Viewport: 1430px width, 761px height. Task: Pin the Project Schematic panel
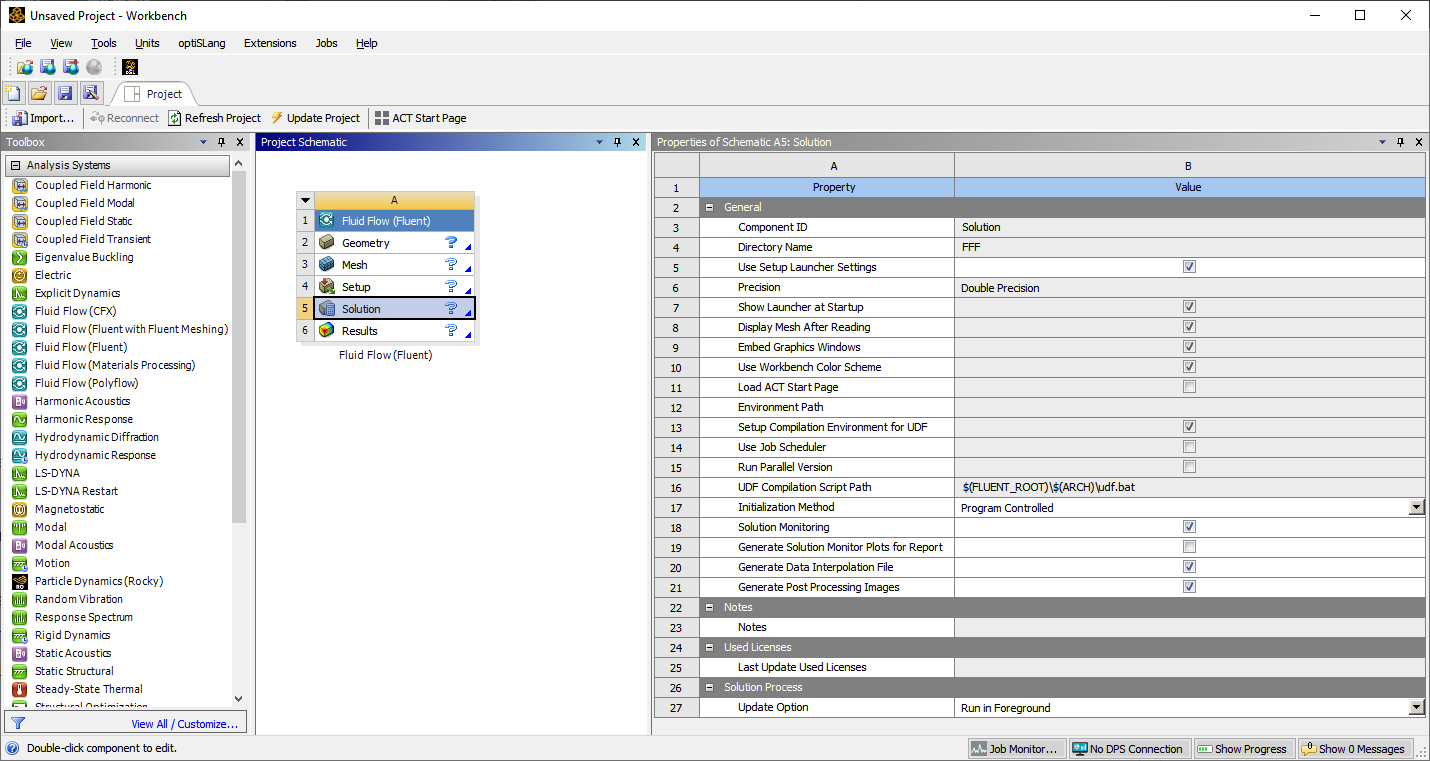tap(617, 142)
